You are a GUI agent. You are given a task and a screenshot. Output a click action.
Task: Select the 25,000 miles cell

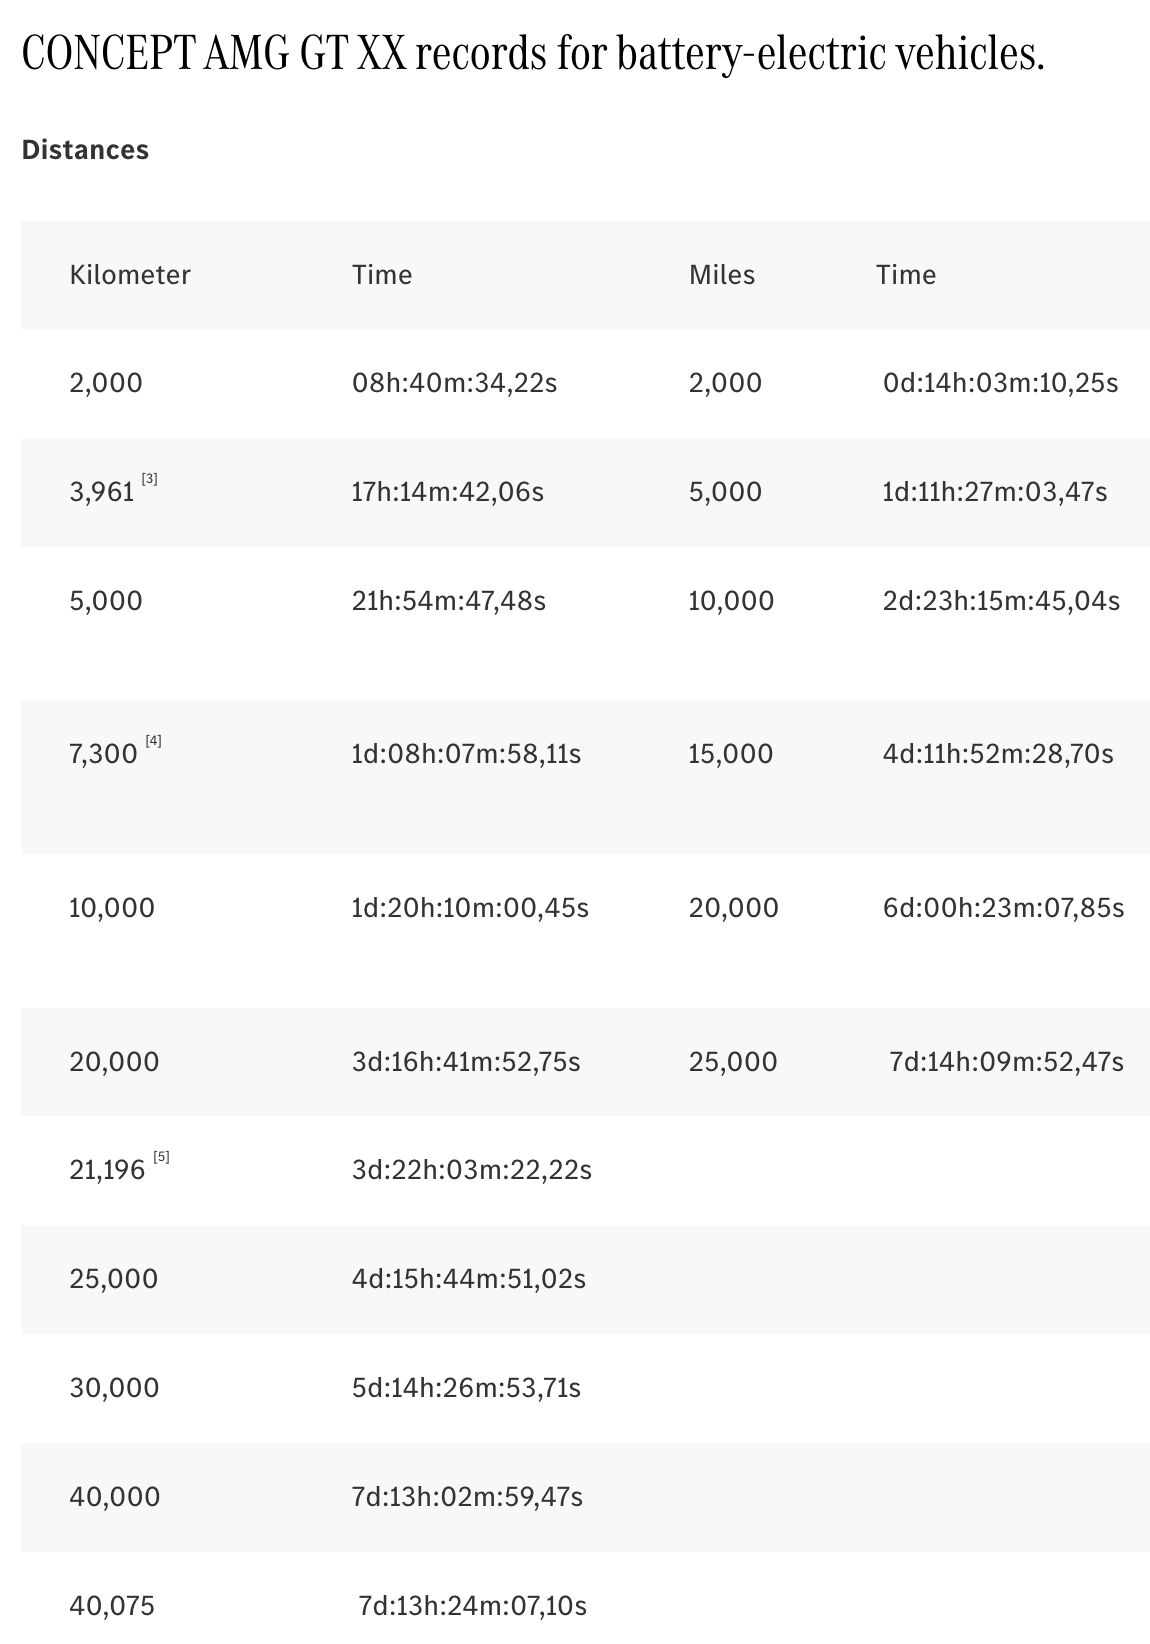point(732,1062)
